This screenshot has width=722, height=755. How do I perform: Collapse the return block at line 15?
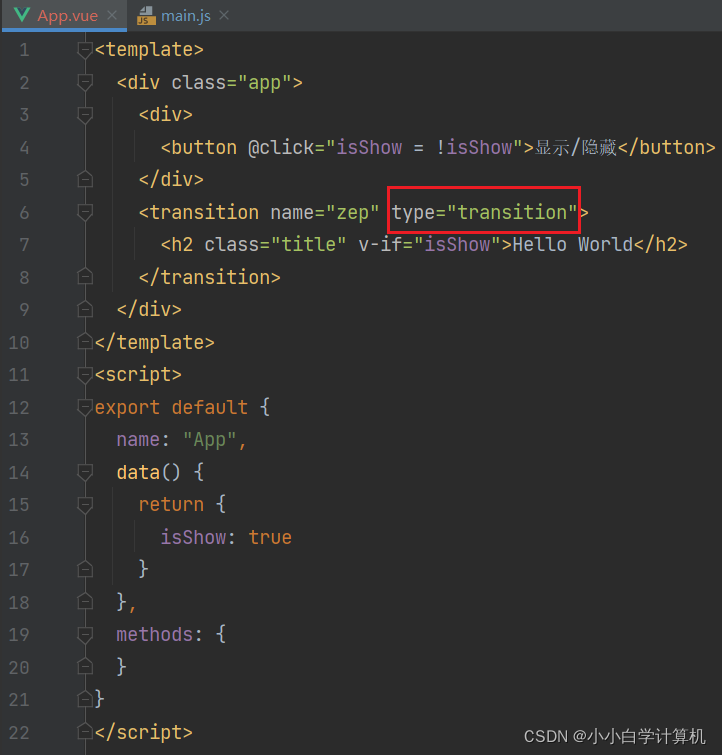pyautogui.click(x=85, y=505)
